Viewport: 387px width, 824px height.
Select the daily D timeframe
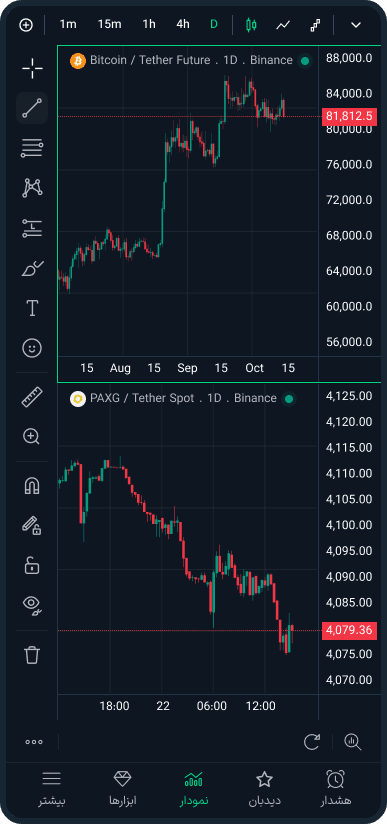click(x=214, y=24)
